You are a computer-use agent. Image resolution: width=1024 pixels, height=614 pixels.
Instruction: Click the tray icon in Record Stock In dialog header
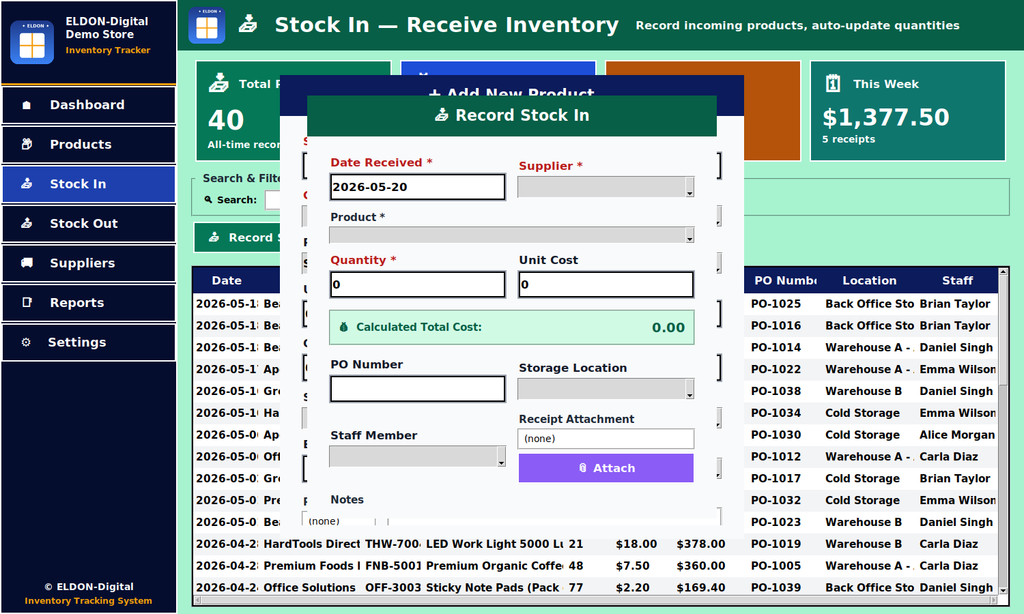pyautogui.click(x=442, y=116)
